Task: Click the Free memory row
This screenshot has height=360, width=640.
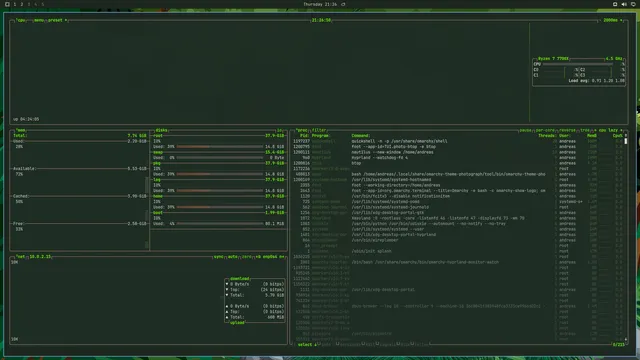Action: click(80, 224)
